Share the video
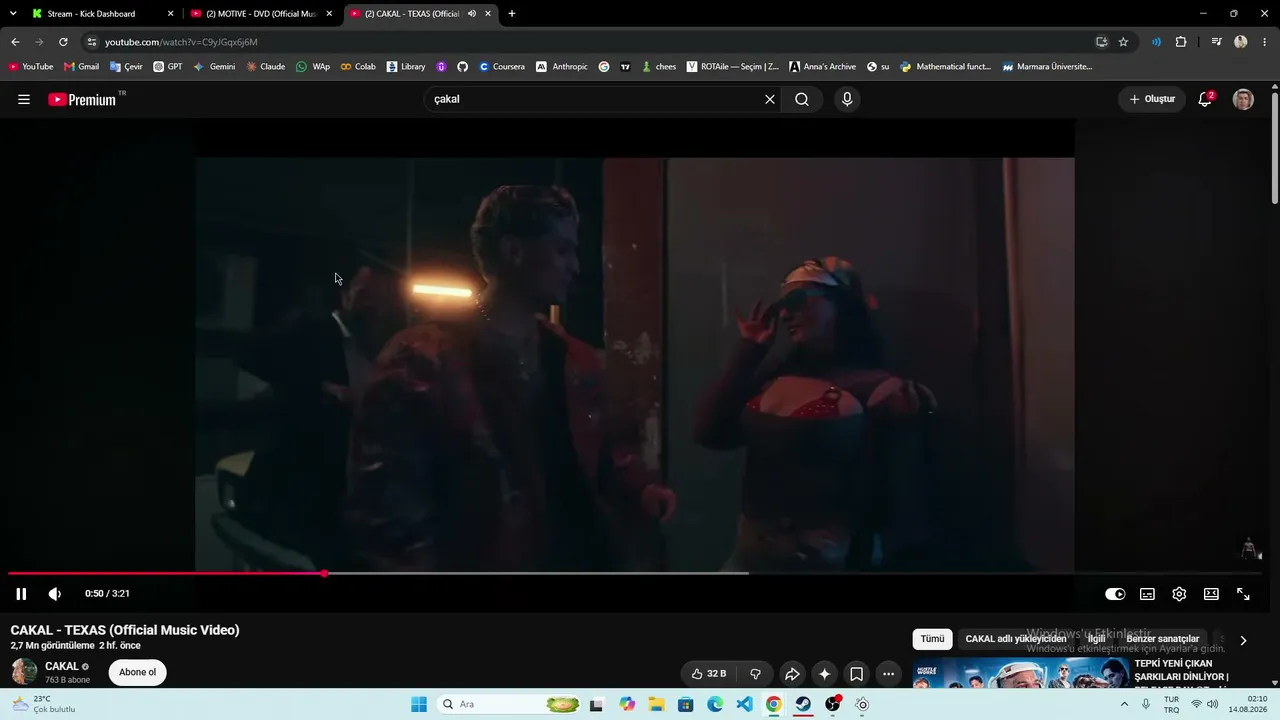Screen dimensions: 1280x720 pyautogui.click(x=792, y=674)
